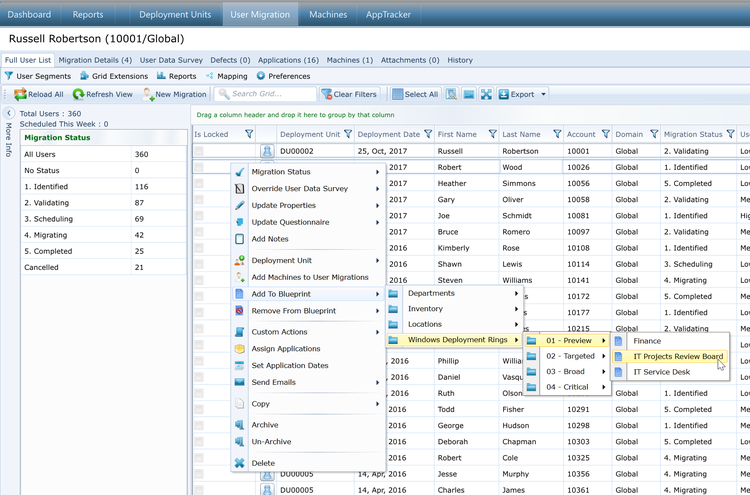750x495 pixels.
Task: Click account number 10291 cell
Action: 578,409
